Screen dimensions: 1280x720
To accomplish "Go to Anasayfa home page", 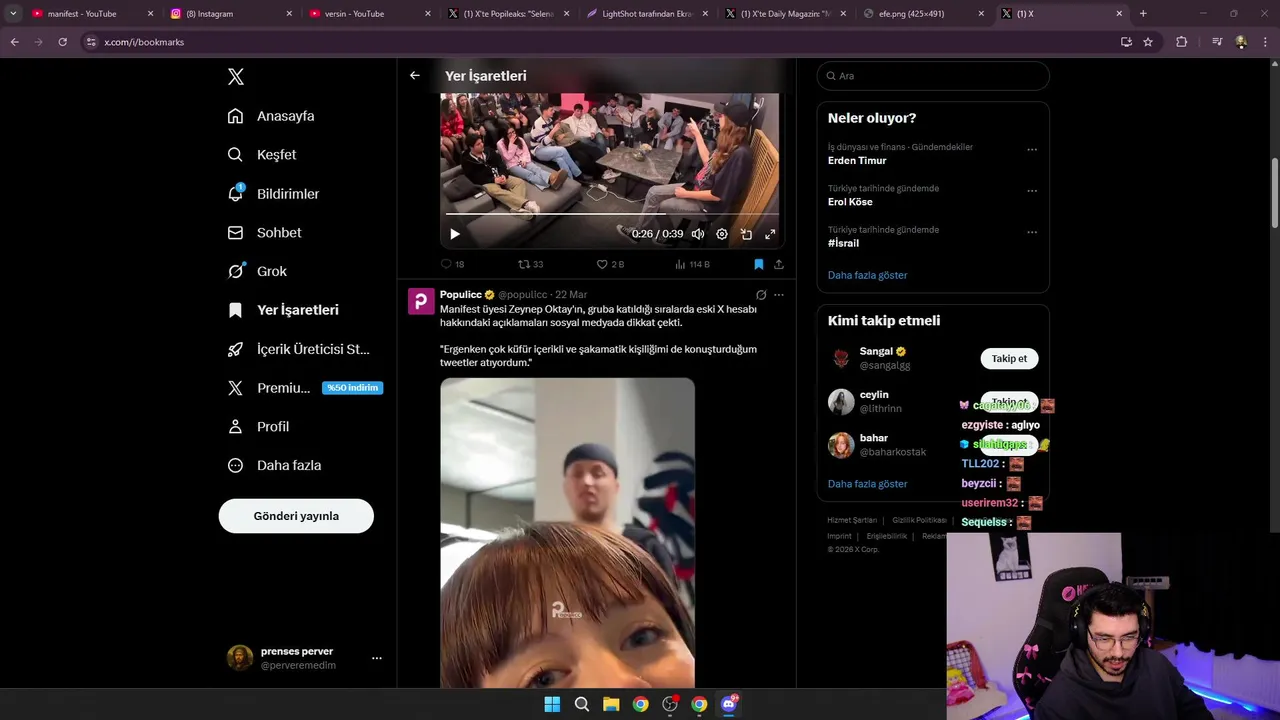I will tap(271, 116).
